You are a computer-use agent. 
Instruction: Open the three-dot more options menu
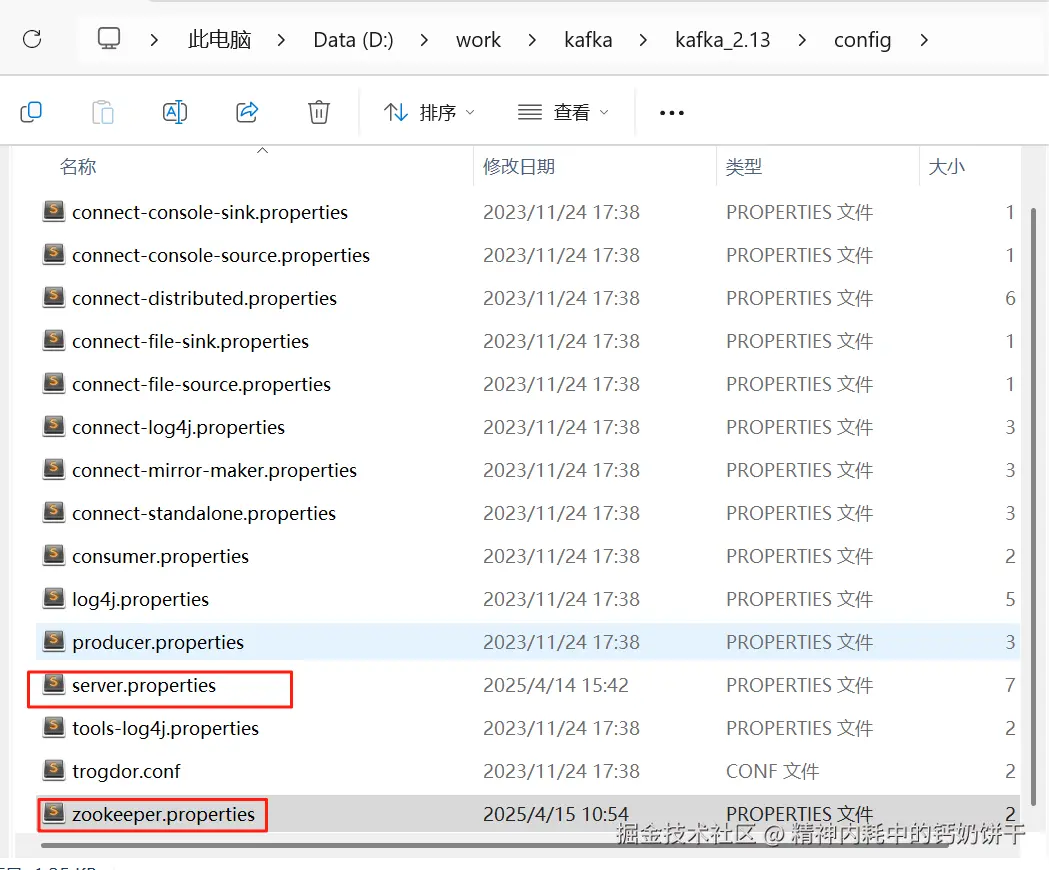[672, 112]
